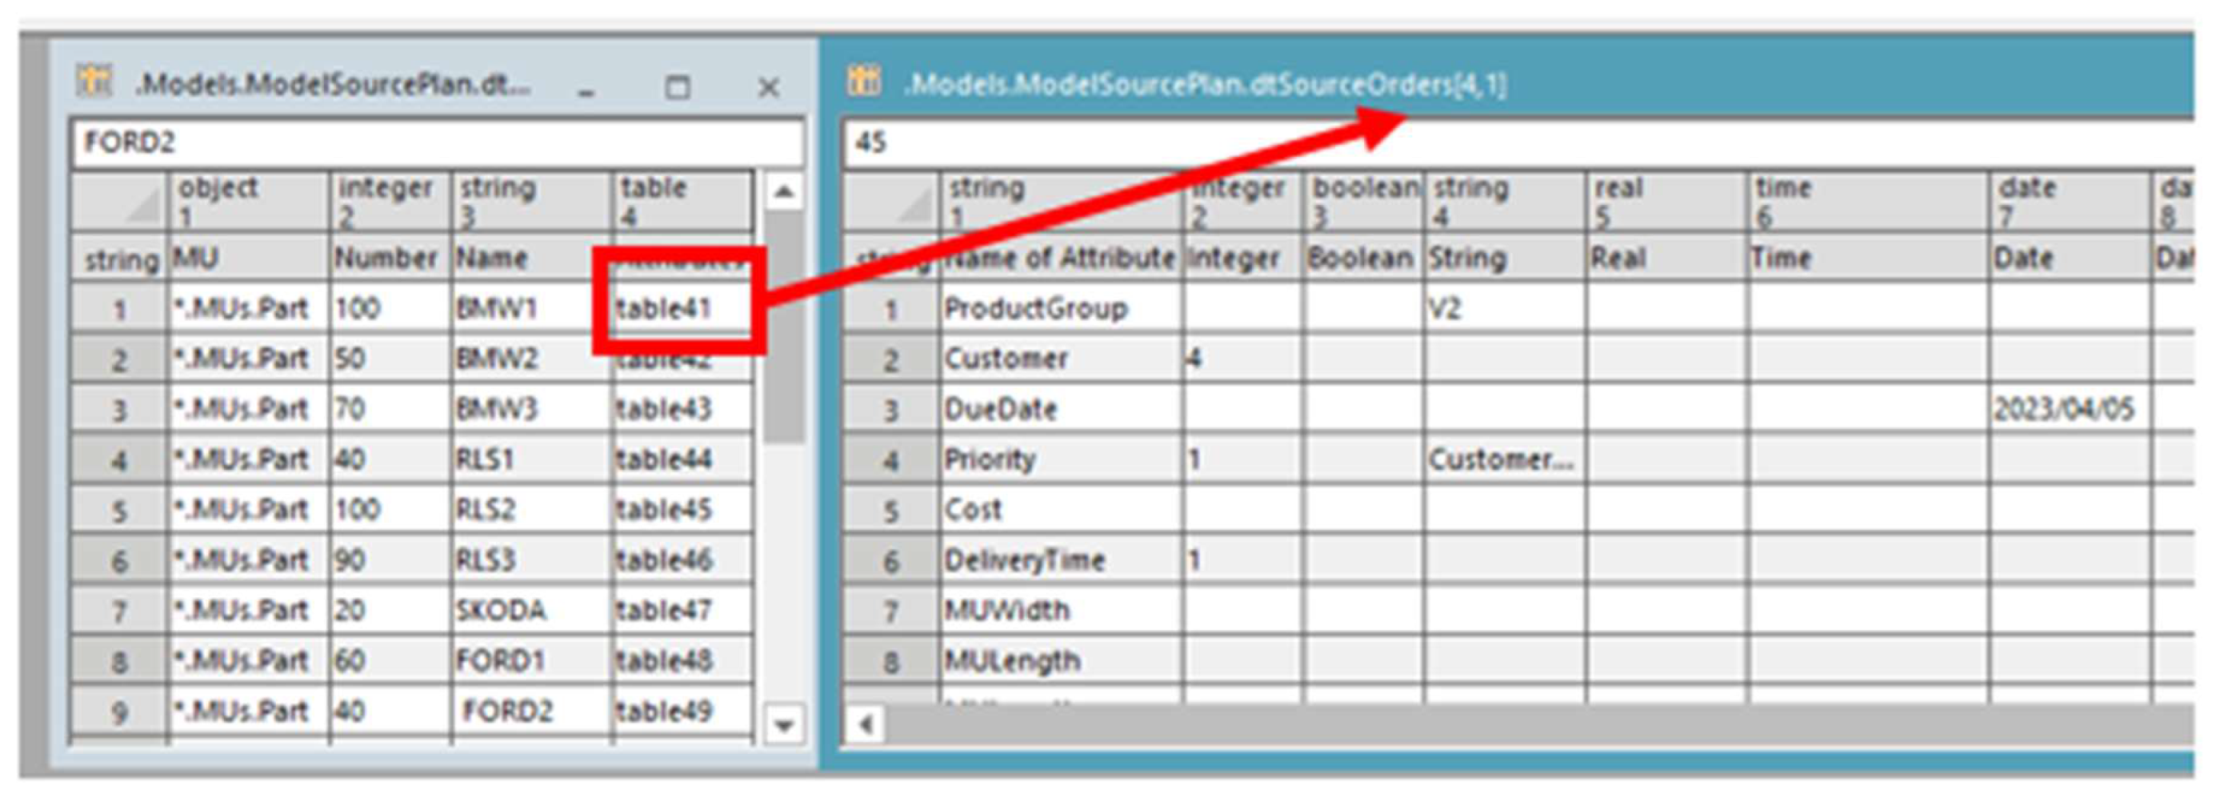This screenshot has width=2216, height=802.
Task: Click the cell input field showing FORD2
Action: click(436, 142)
